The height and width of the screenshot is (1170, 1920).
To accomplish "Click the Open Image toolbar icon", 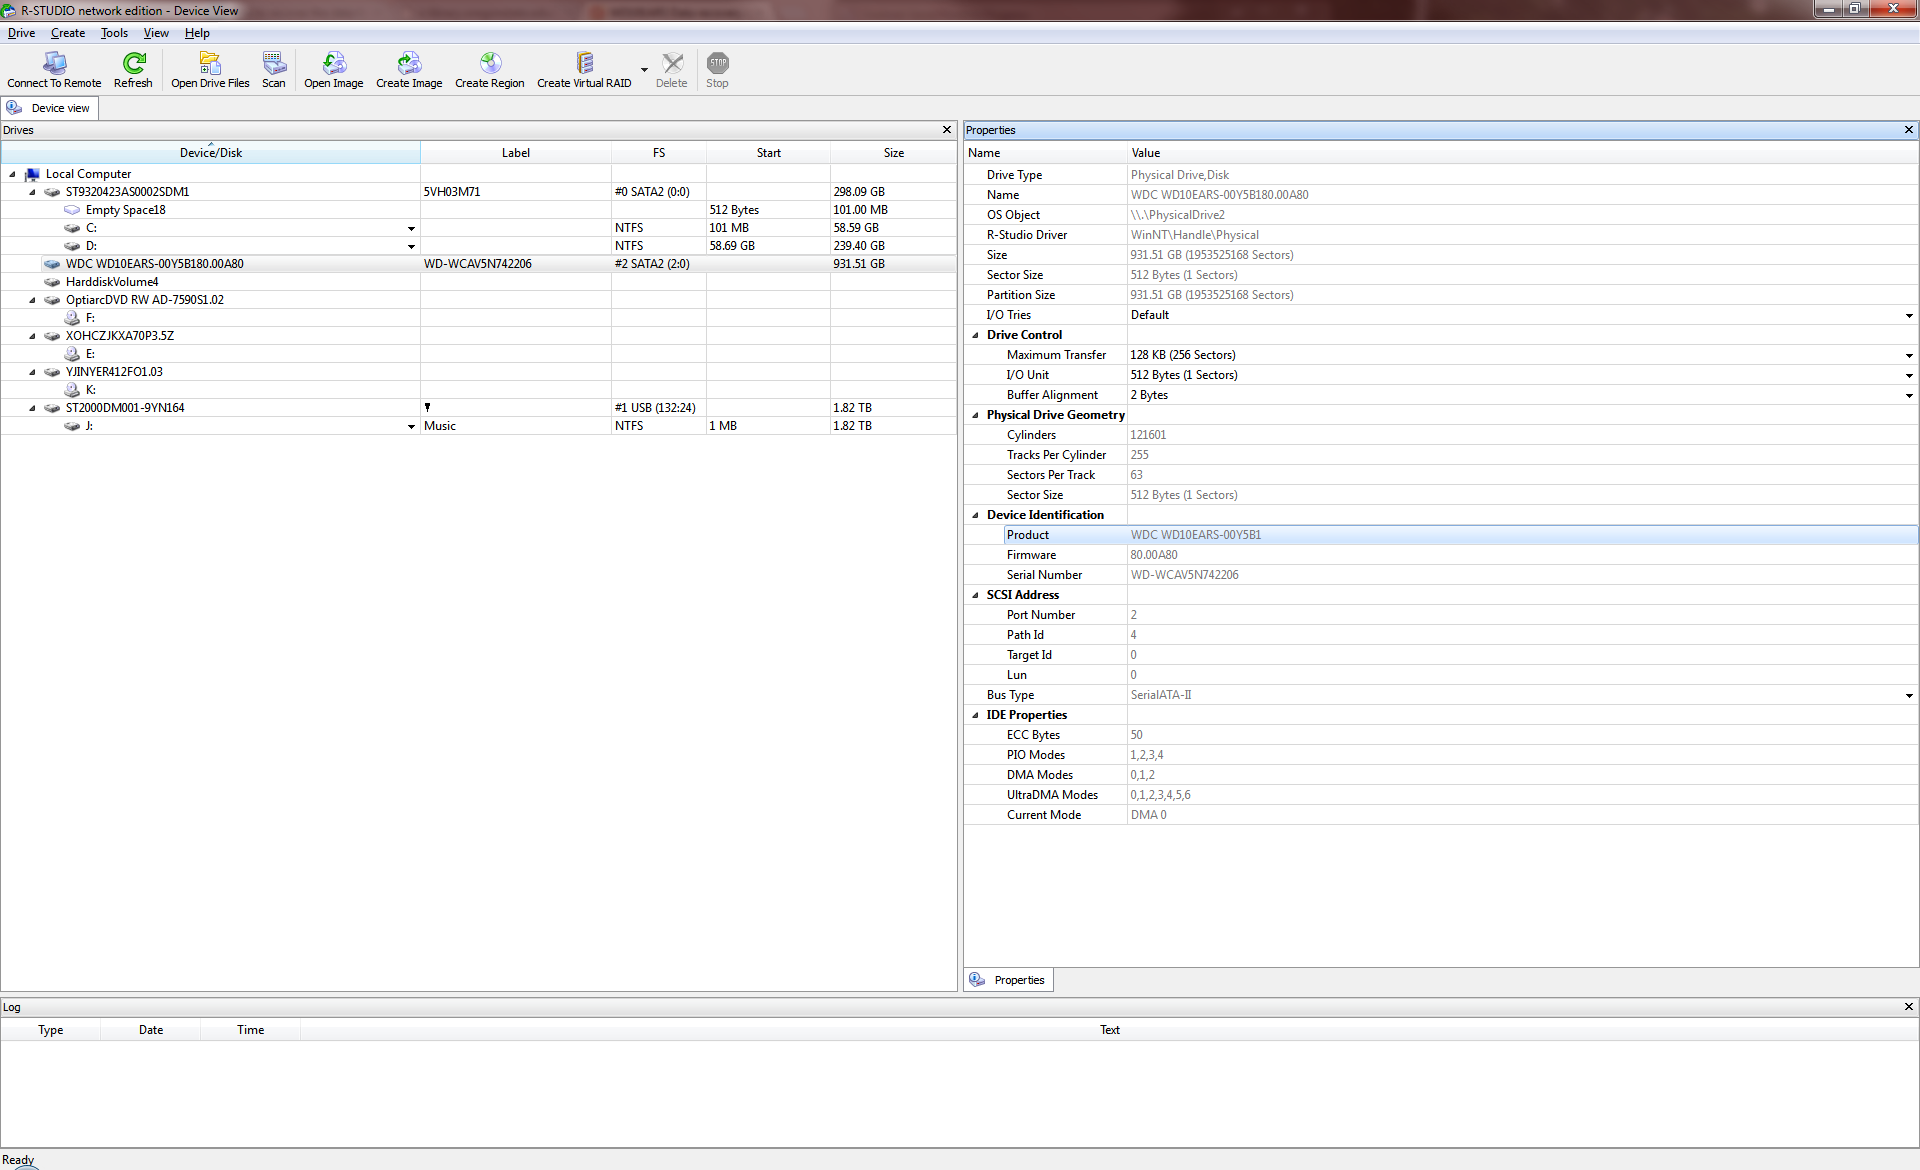I will [x=334, y=63].
